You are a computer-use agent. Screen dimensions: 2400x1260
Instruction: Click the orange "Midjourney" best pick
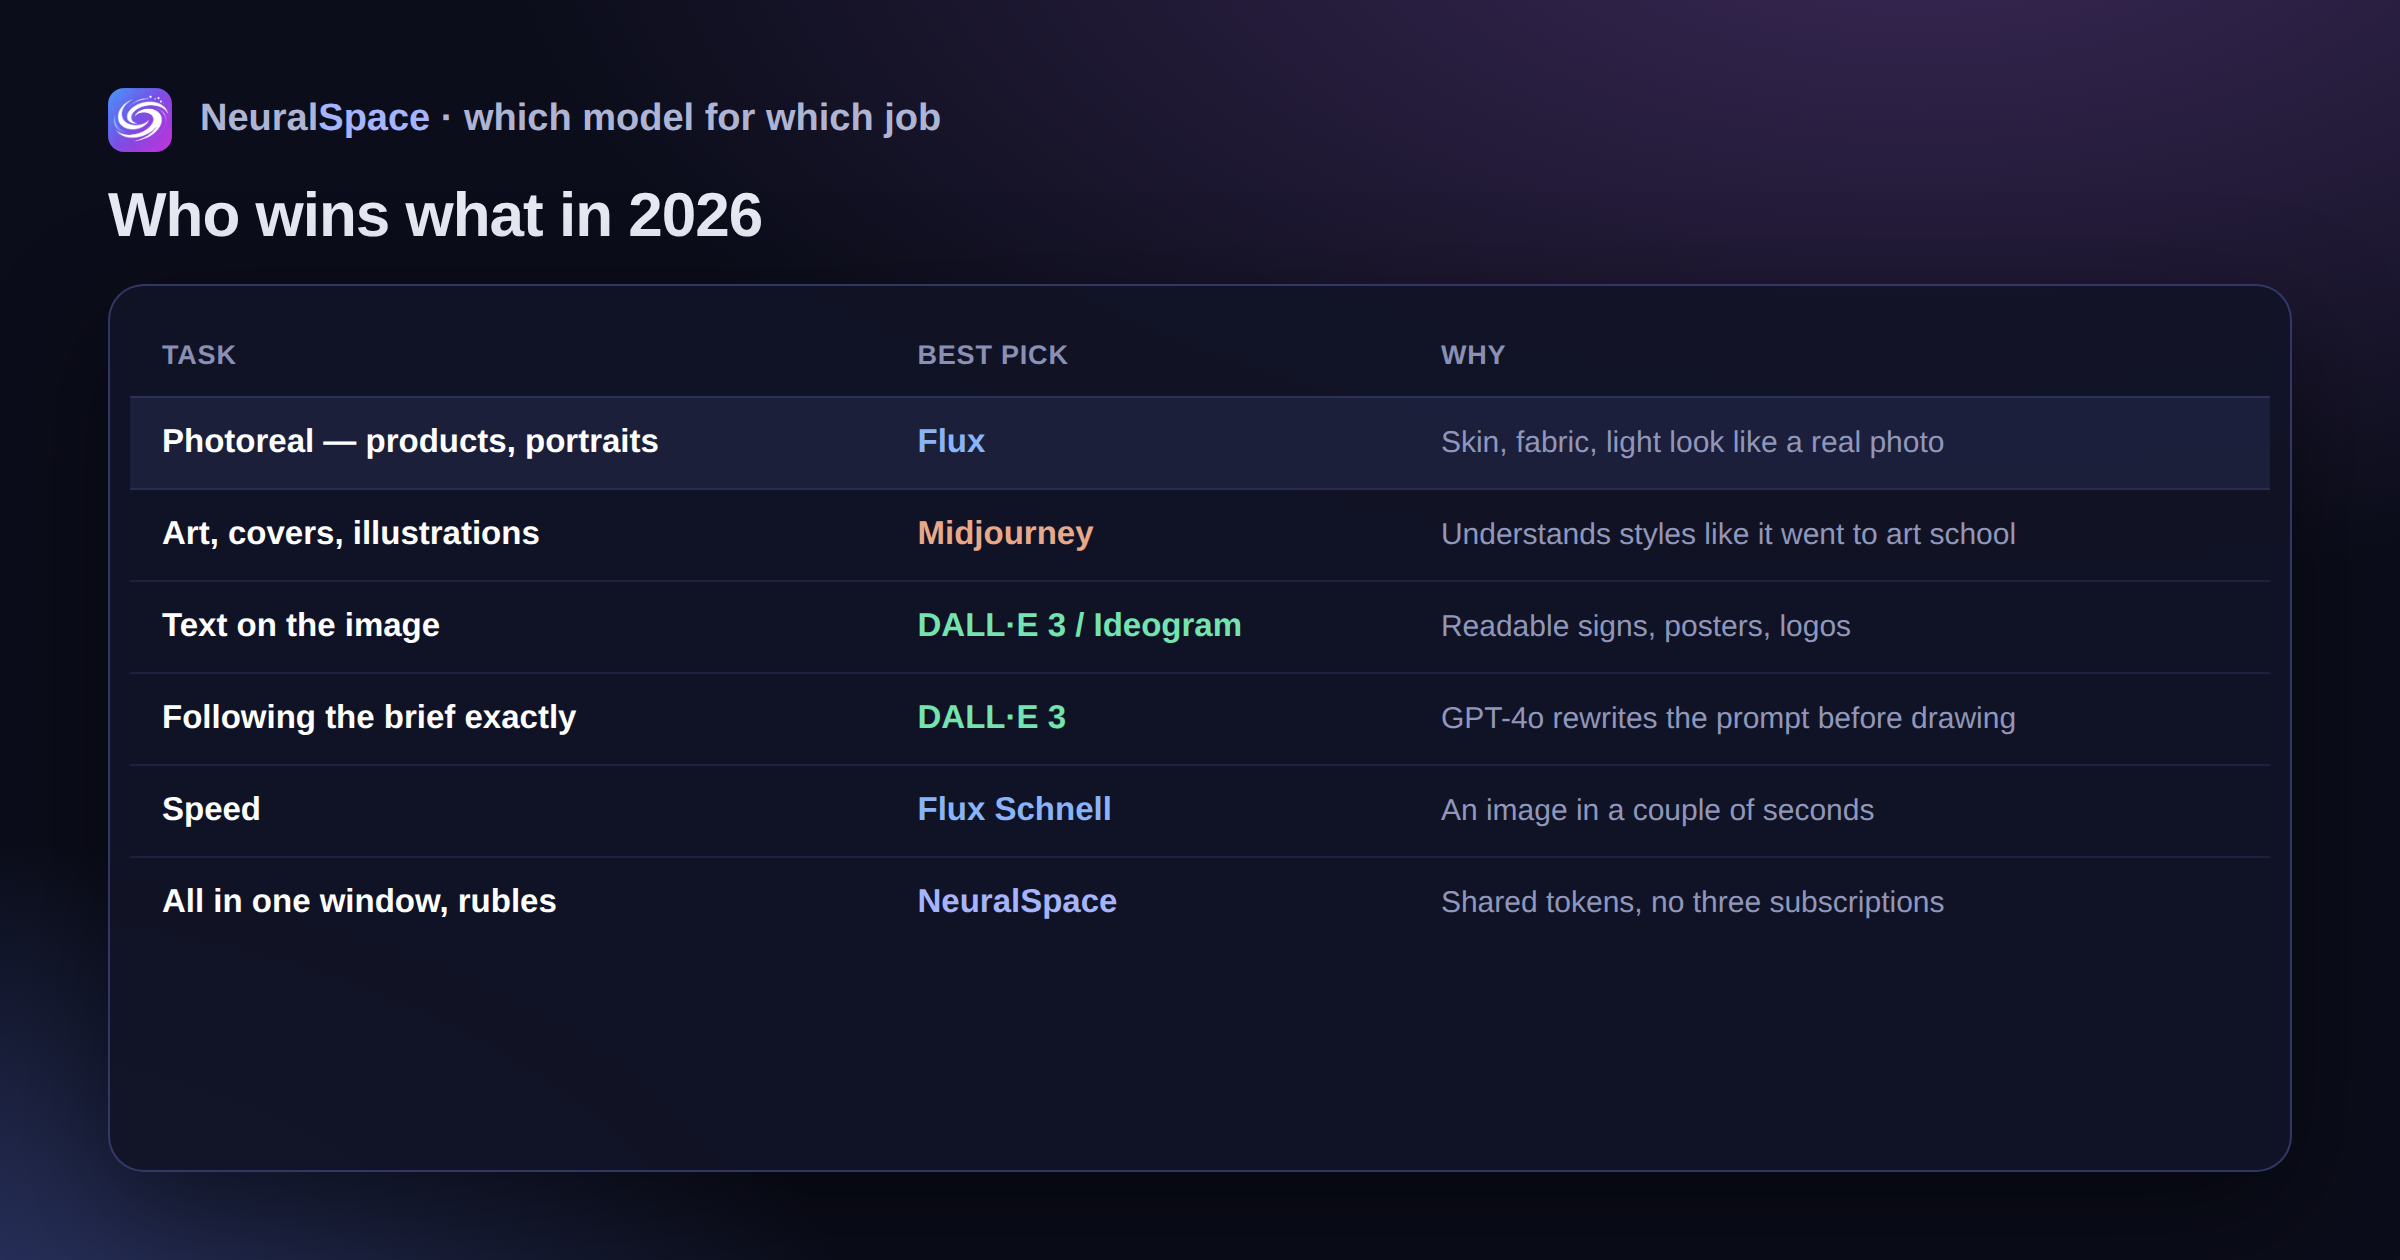1006,533
